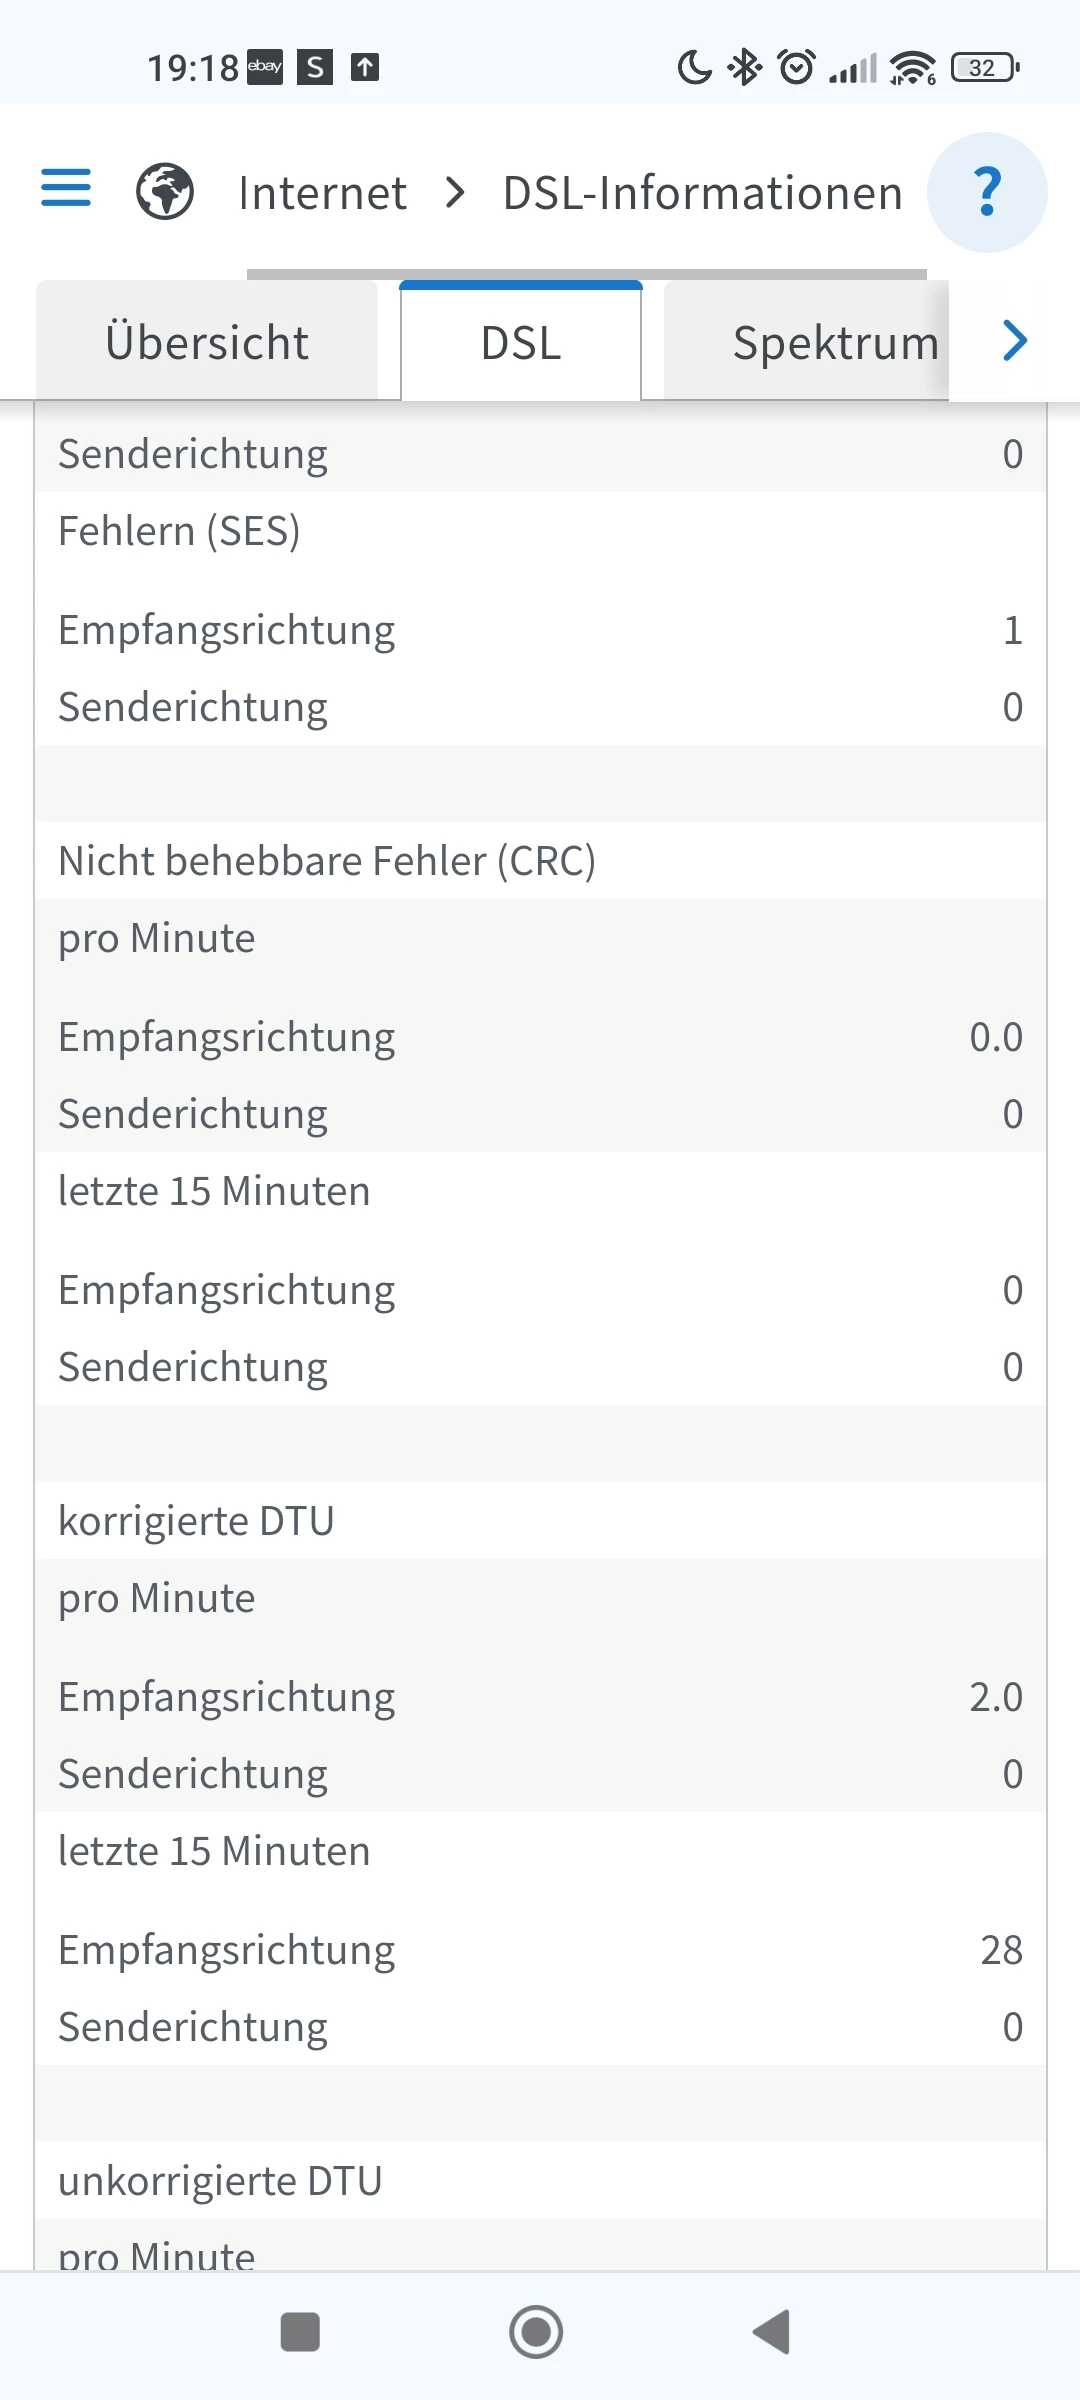Tap the DSL-Informationen page title
Screen dimensions: 1080x2400
(x=703, y=193)
